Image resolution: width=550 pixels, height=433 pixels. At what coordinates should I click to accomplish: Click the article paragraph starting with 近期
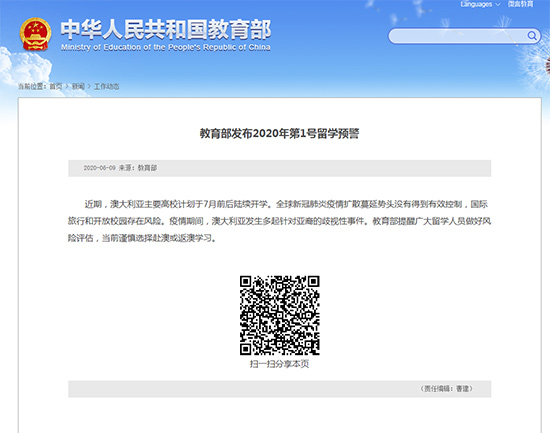(x=280, y=221)
